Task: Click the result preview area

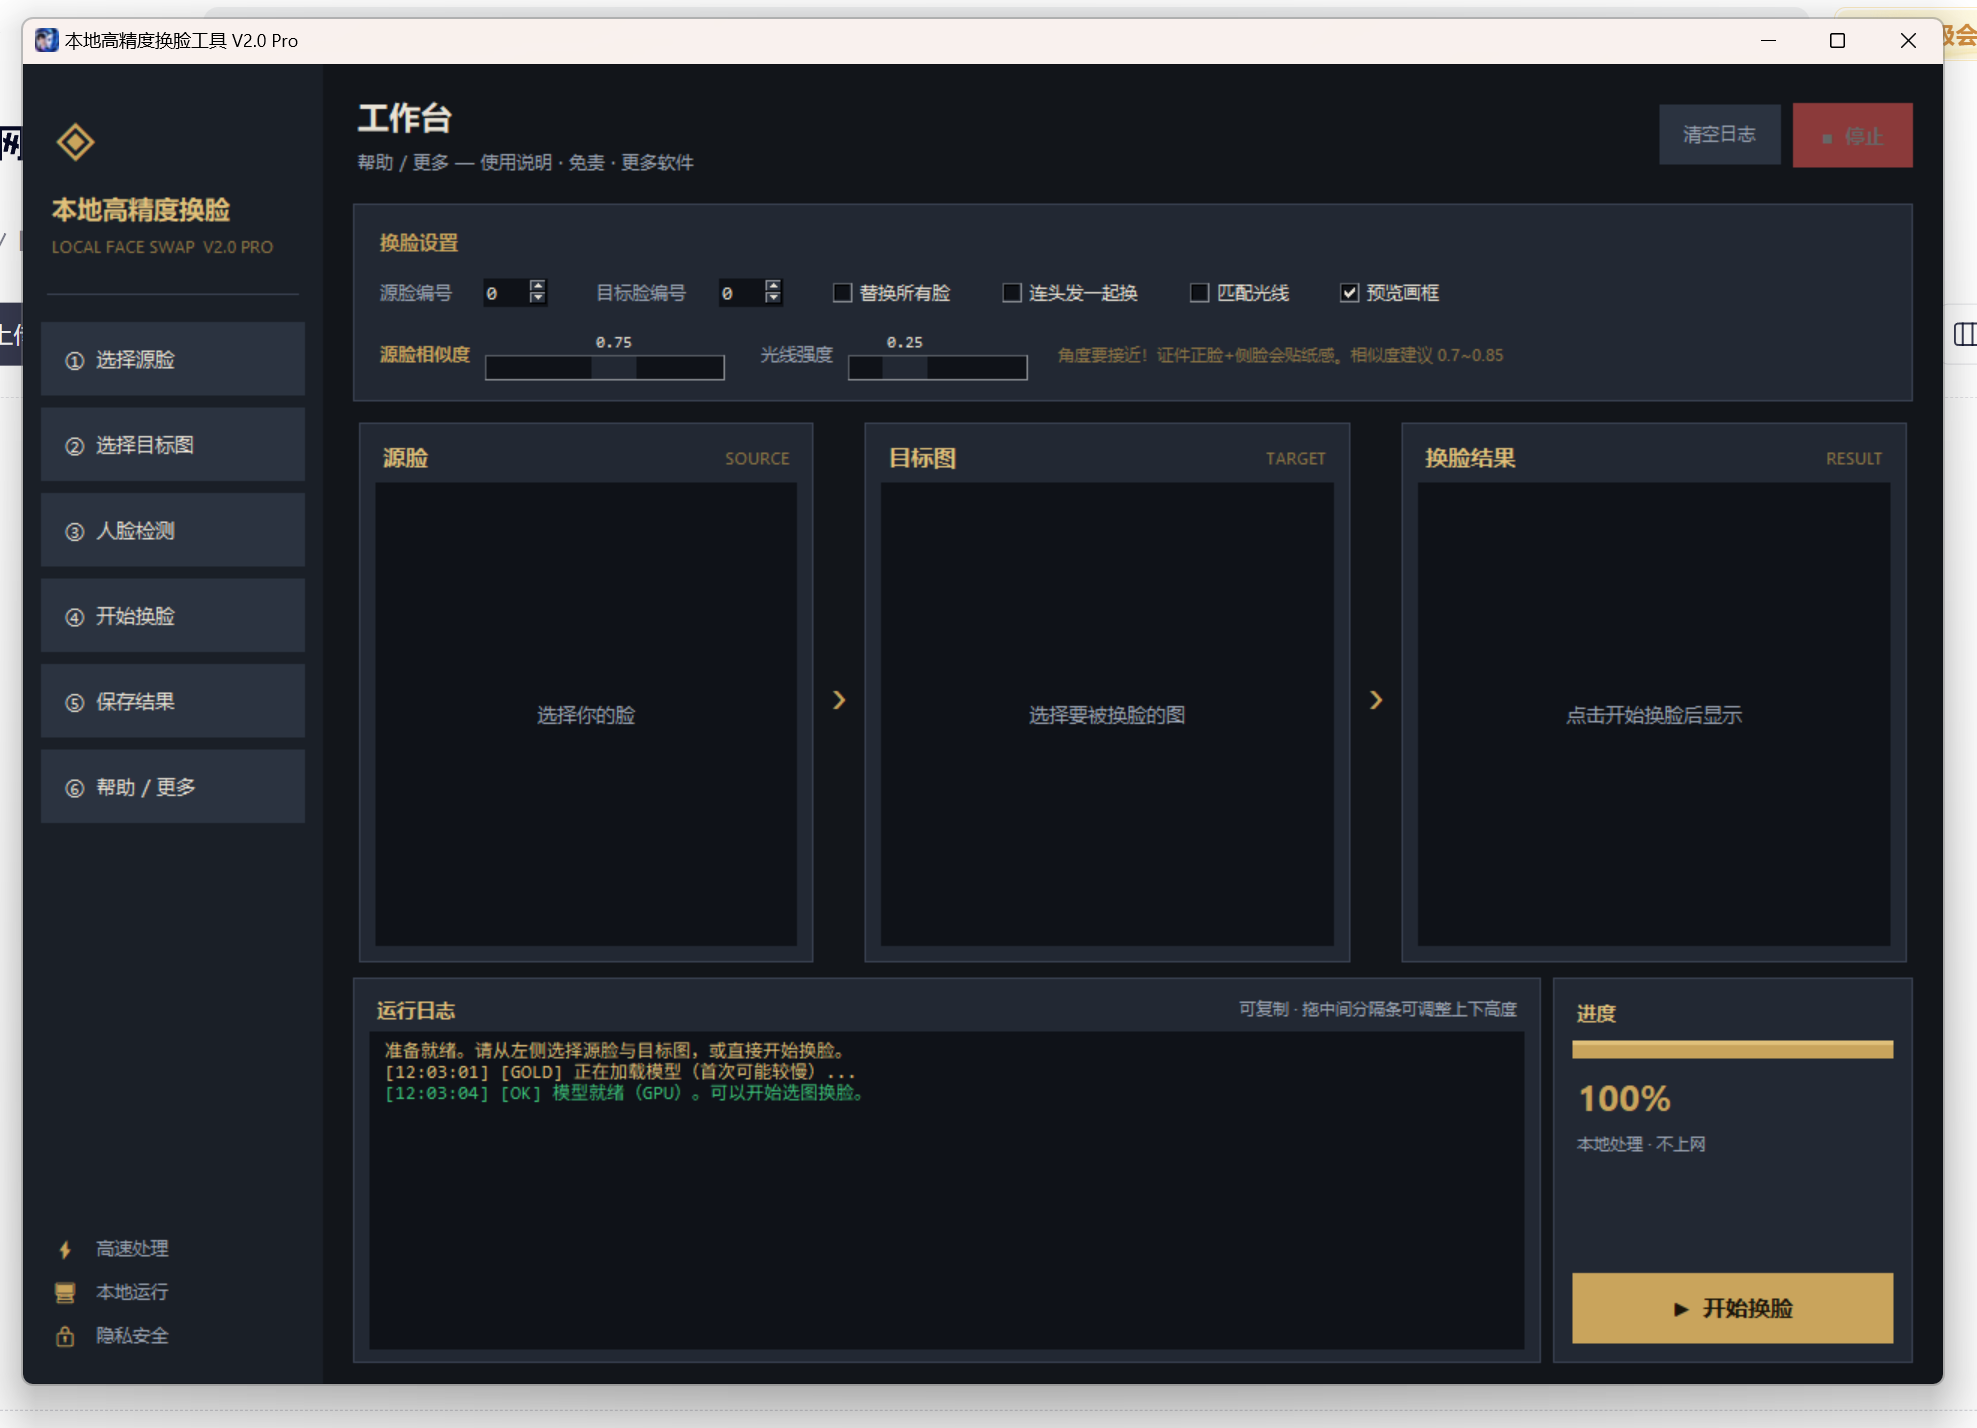Action: (x=1654, y=714)
